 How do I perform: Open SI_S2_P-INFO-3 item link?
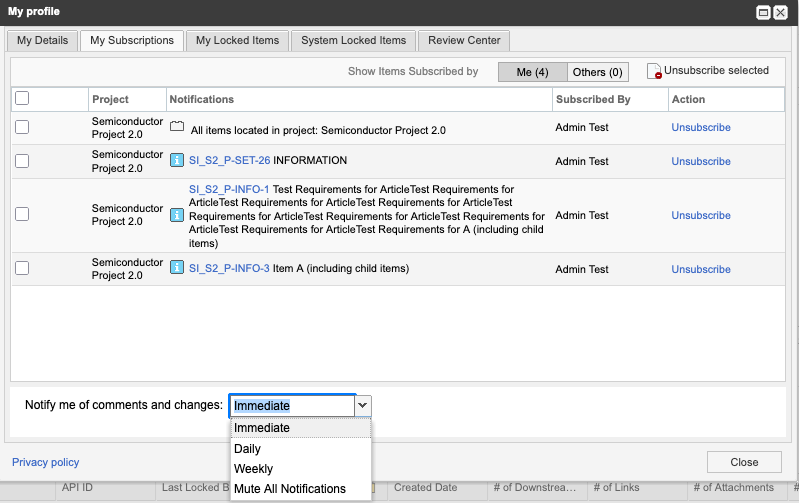point(229,268)
